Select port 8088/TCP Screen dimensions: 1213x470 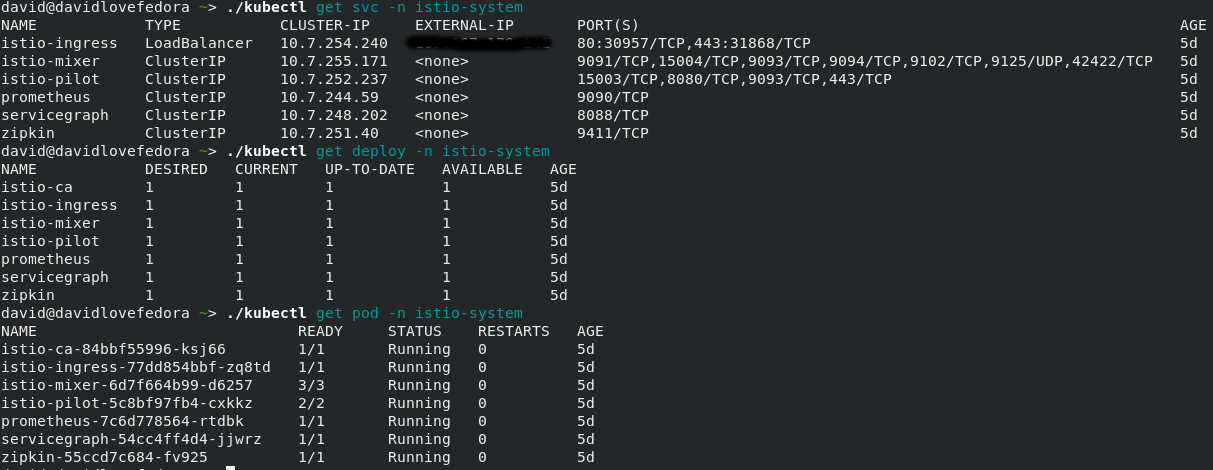click(x=613, y=115)
